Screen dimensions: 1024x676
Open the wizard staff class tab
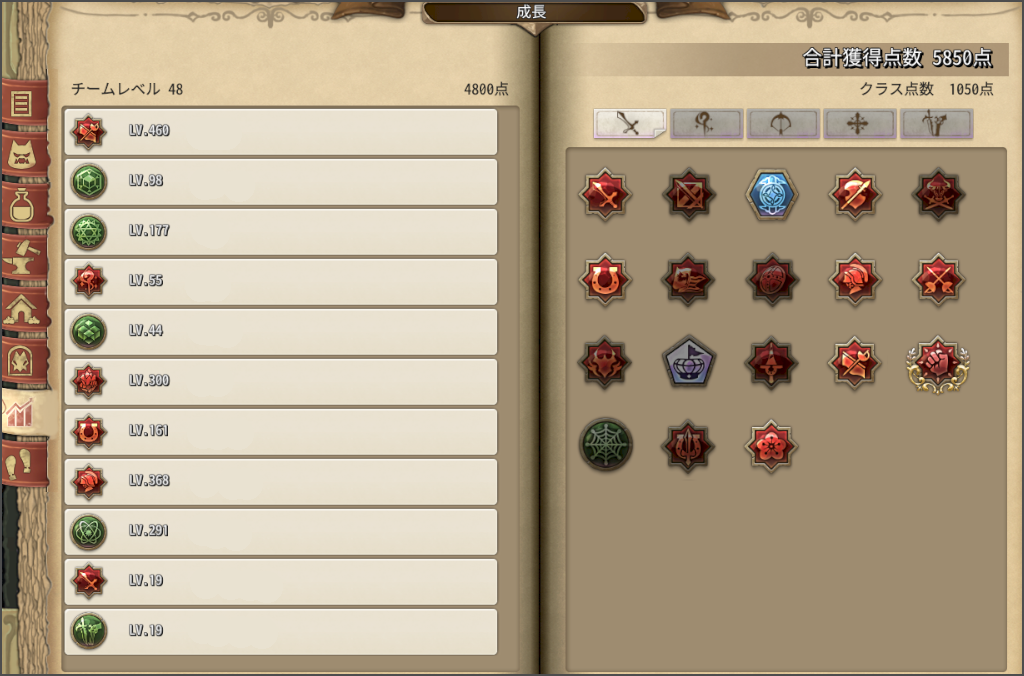(x=707, y=123)
